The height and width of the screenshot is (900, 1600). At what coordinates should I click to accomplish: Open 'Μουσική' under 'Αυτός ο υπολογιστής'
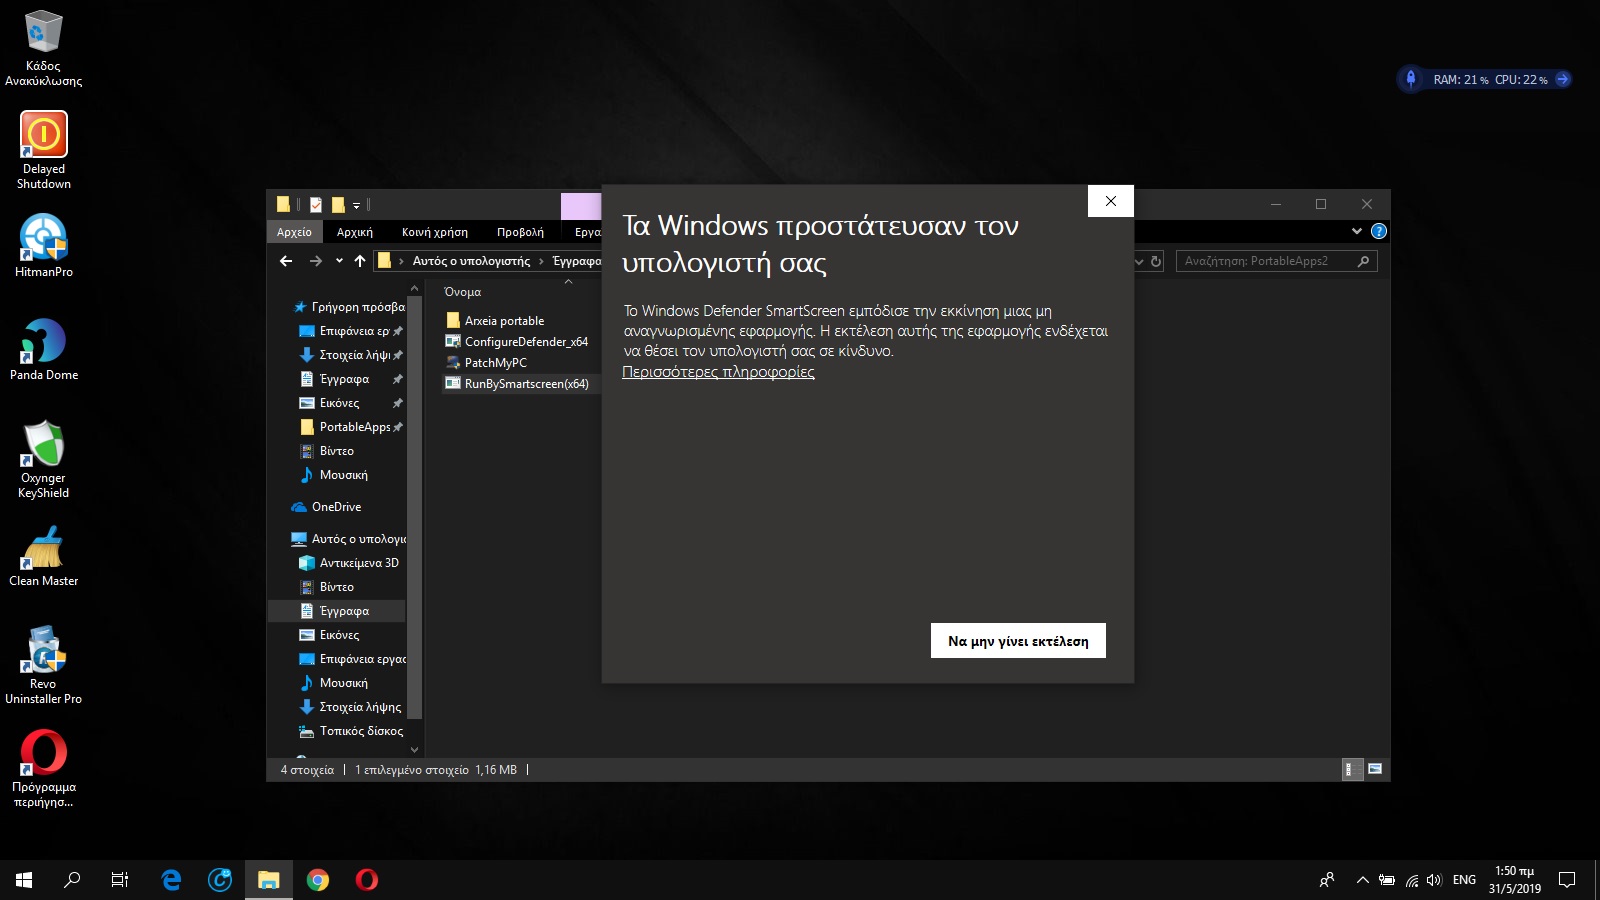click(x=334, y=683)
